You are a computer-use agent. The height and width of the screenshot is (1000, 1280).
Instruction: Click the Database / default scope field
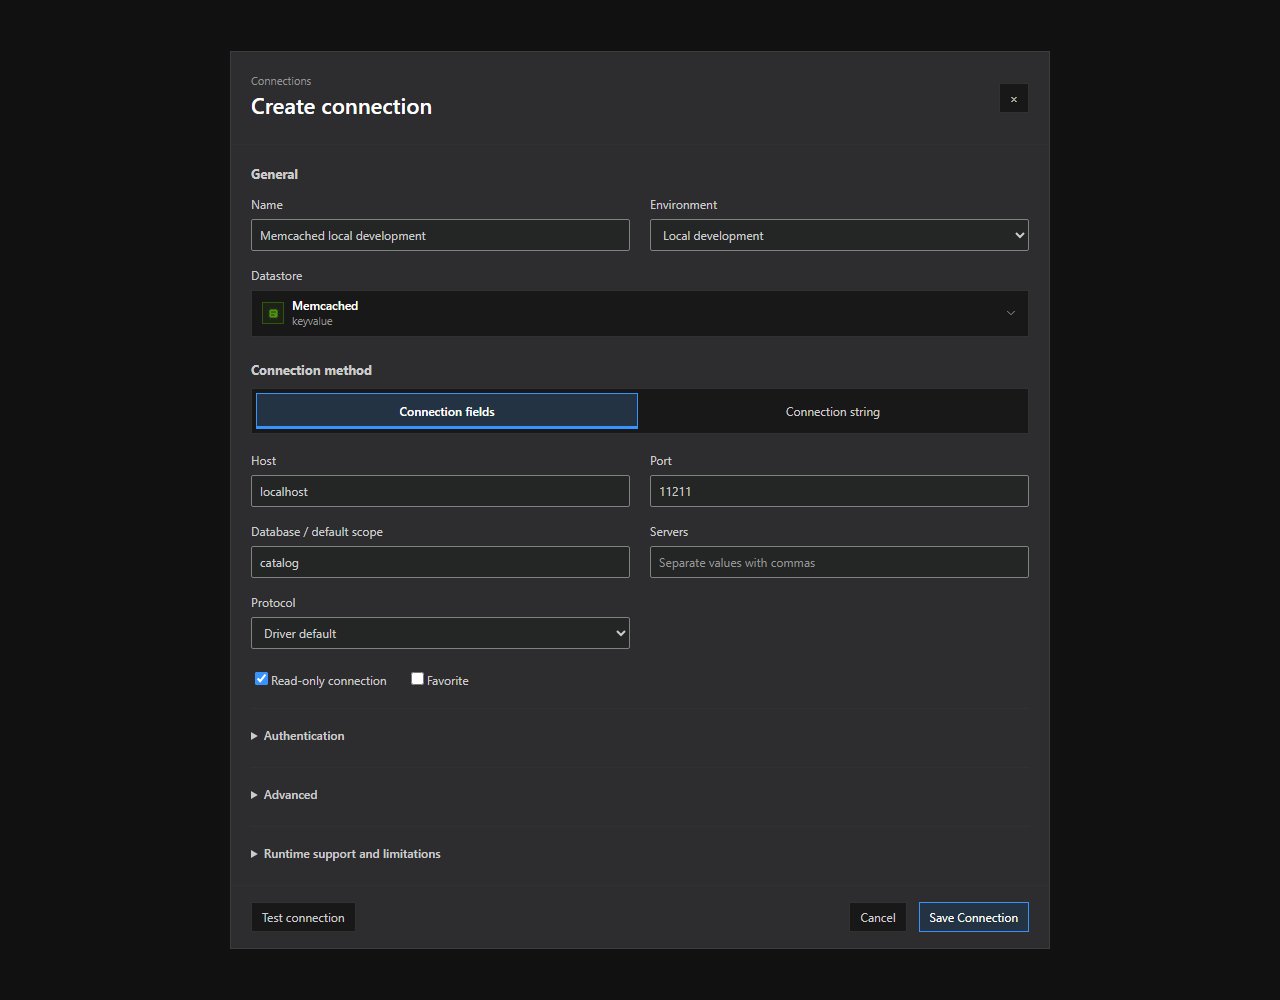click(x=440, y=562)
